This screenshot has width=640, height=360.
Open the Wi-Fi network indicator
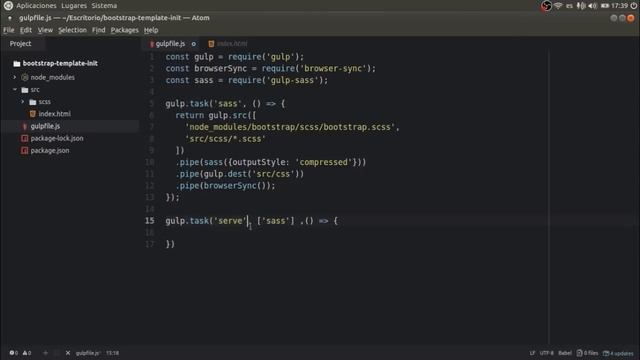[x=558, y=6]
